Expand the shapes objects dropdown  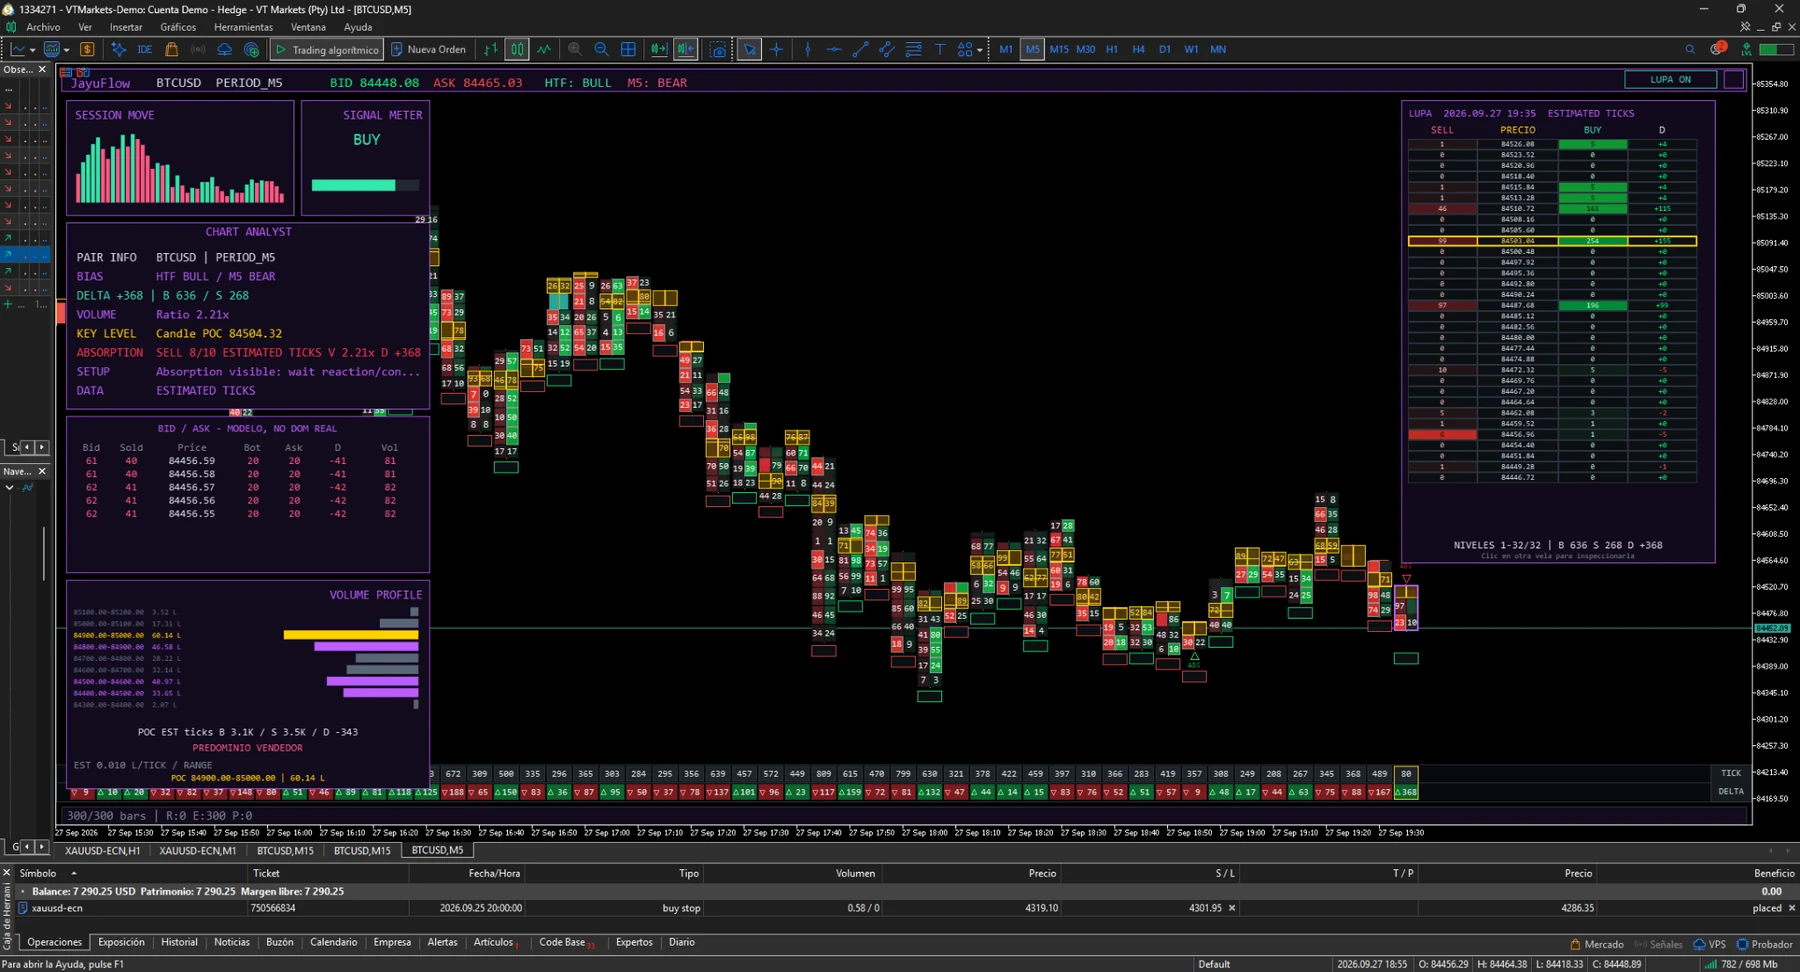pos(980,50)
